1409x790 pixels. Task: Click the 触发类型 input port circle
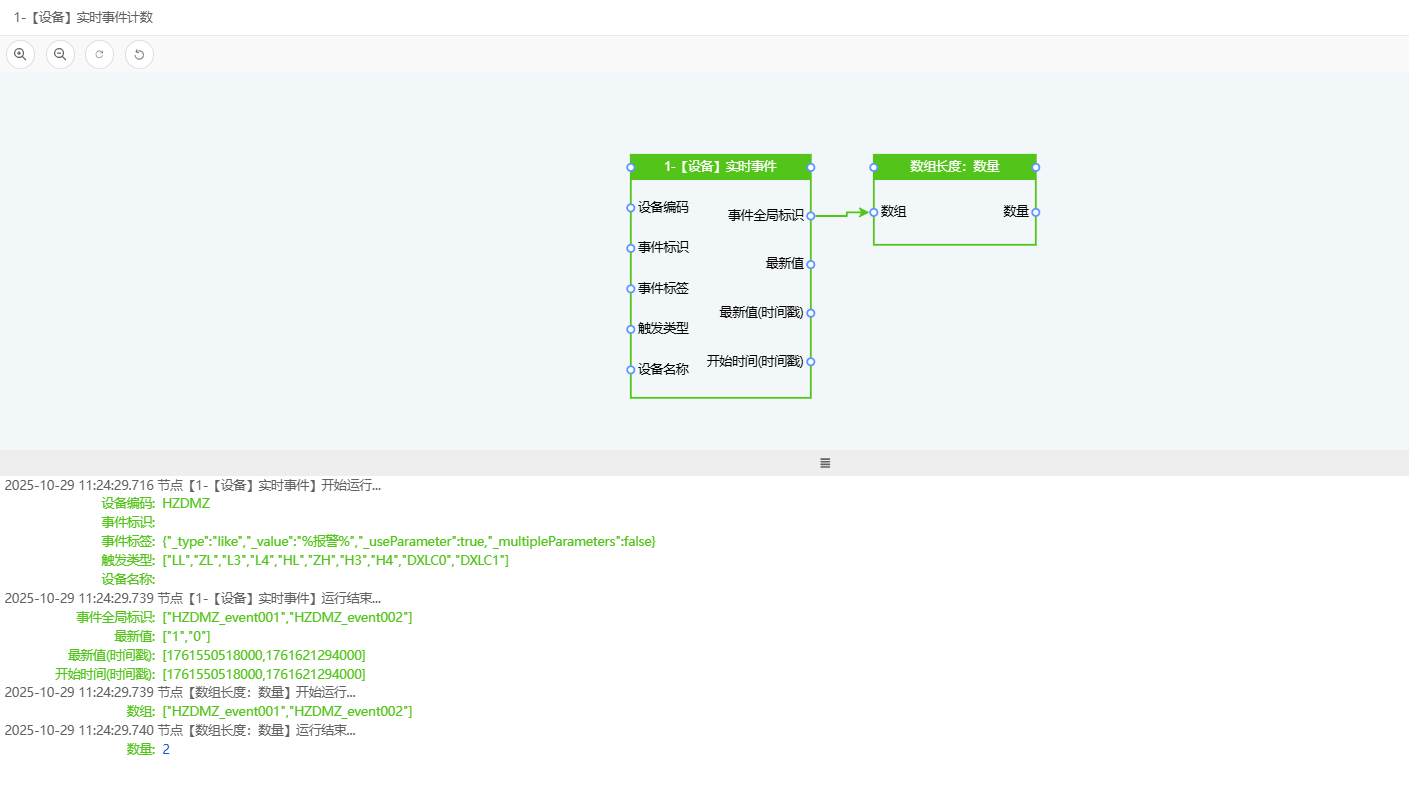click(x=631, y=329)
